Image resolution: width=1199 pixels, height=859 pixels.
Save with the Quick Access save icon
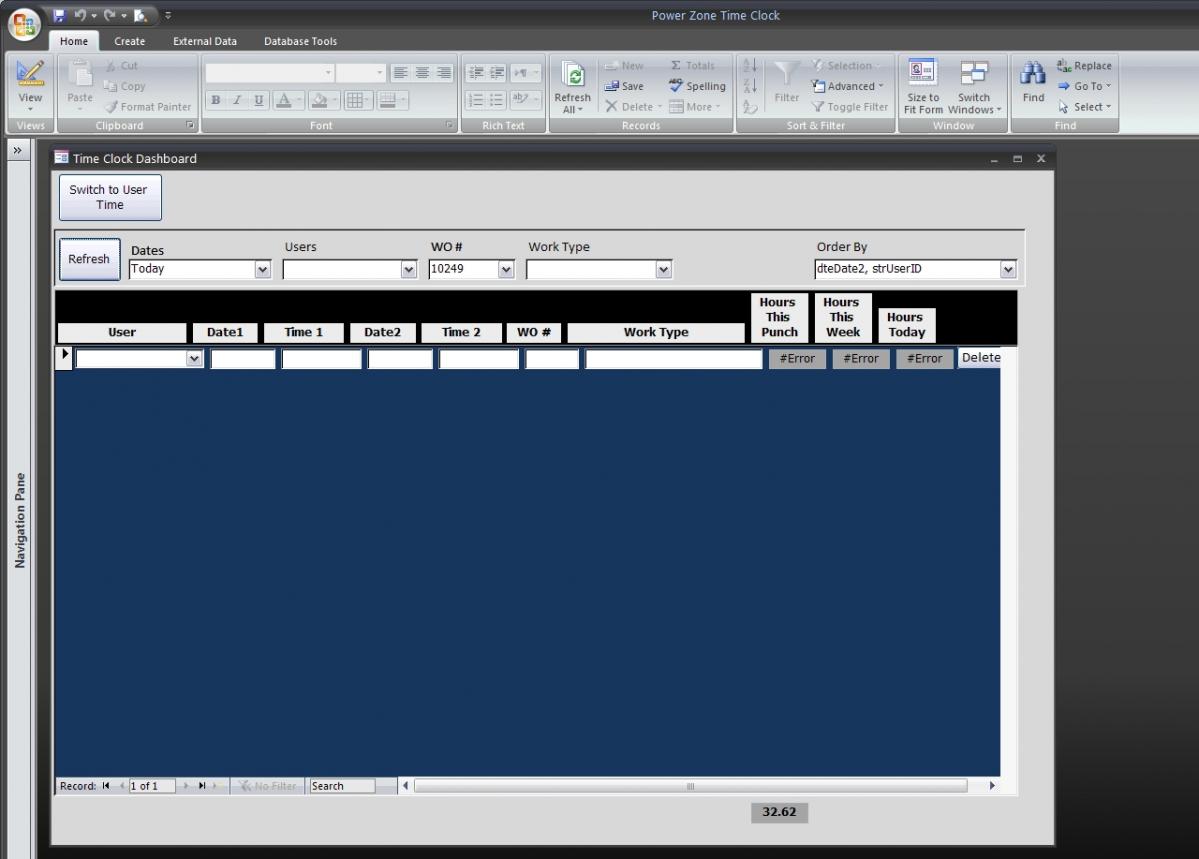[x=60, y=15]
